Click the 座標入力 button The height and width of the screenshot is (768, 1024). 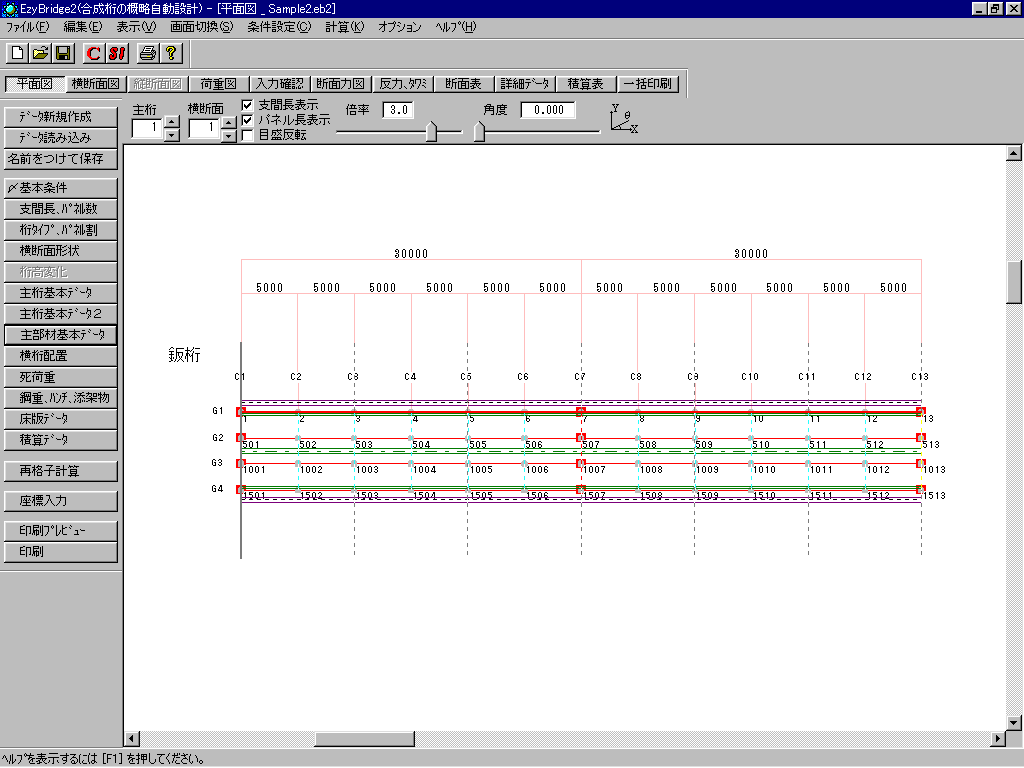(x=61, y=501)
